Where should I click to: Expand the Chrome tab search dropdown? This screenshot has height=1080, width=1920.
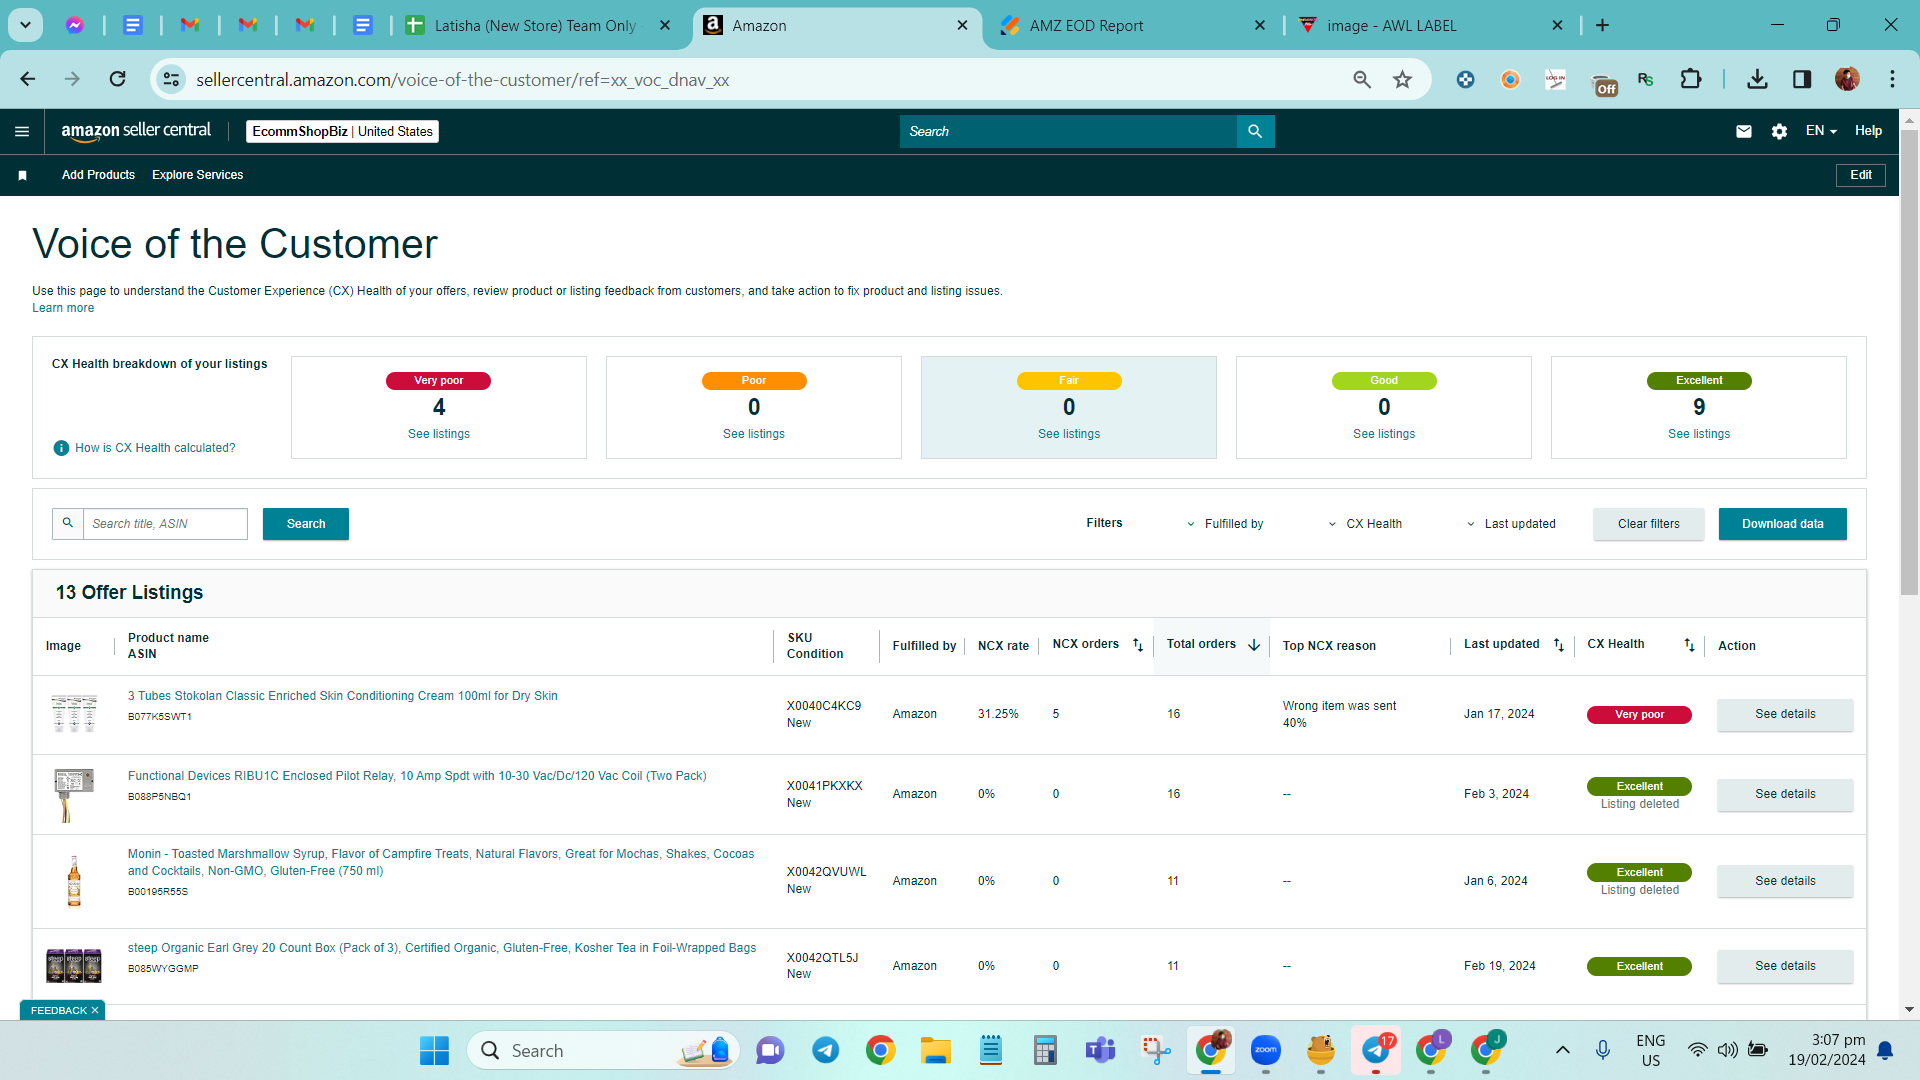click(x=25, y=25)
